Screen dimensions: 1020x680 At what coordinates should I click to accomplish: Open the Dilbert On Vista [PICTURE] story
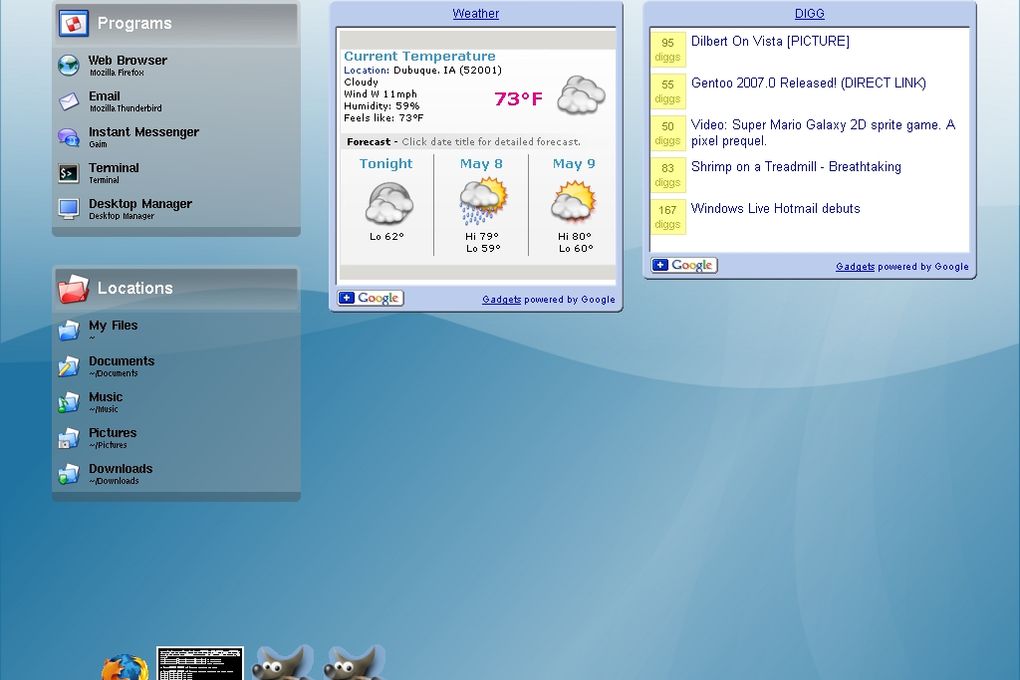click(x=770, y=41)
